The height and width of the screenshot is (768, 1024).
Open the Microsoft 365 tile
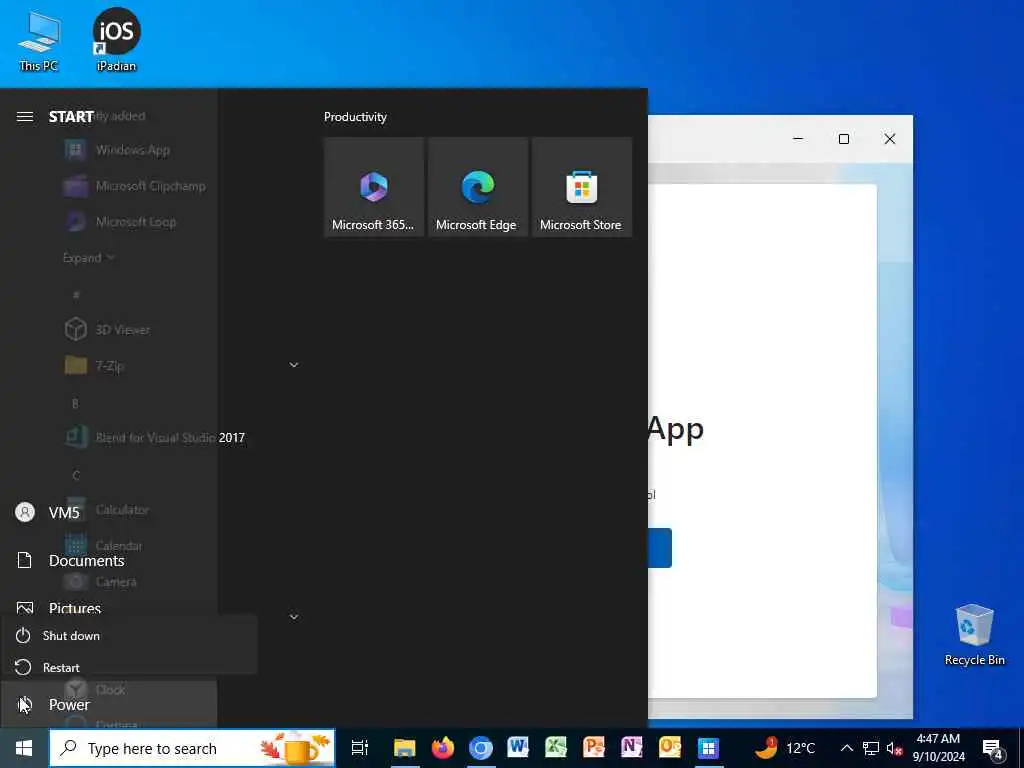pos(374,187)
